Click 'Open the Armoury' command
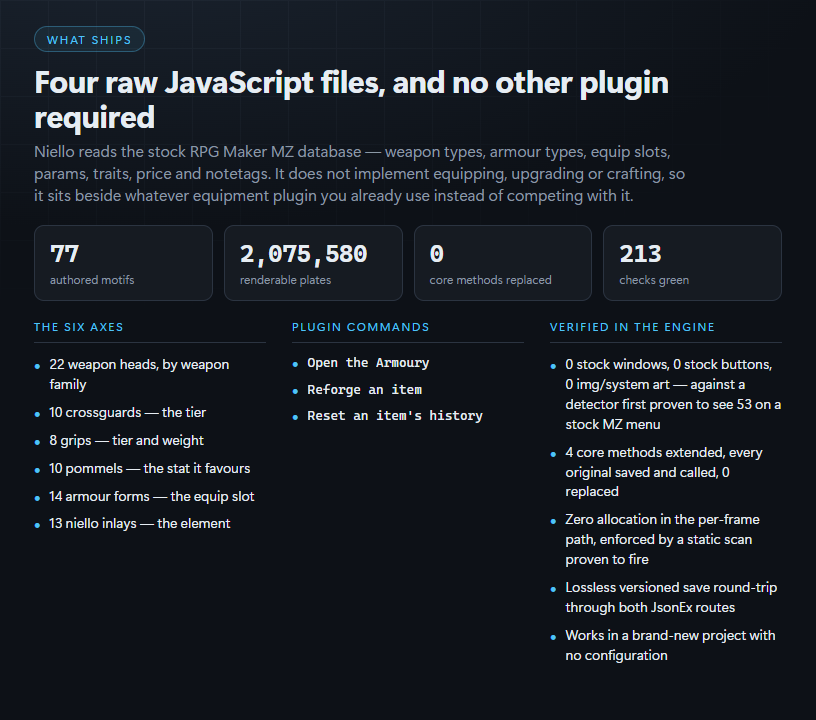 coord(368,363)
